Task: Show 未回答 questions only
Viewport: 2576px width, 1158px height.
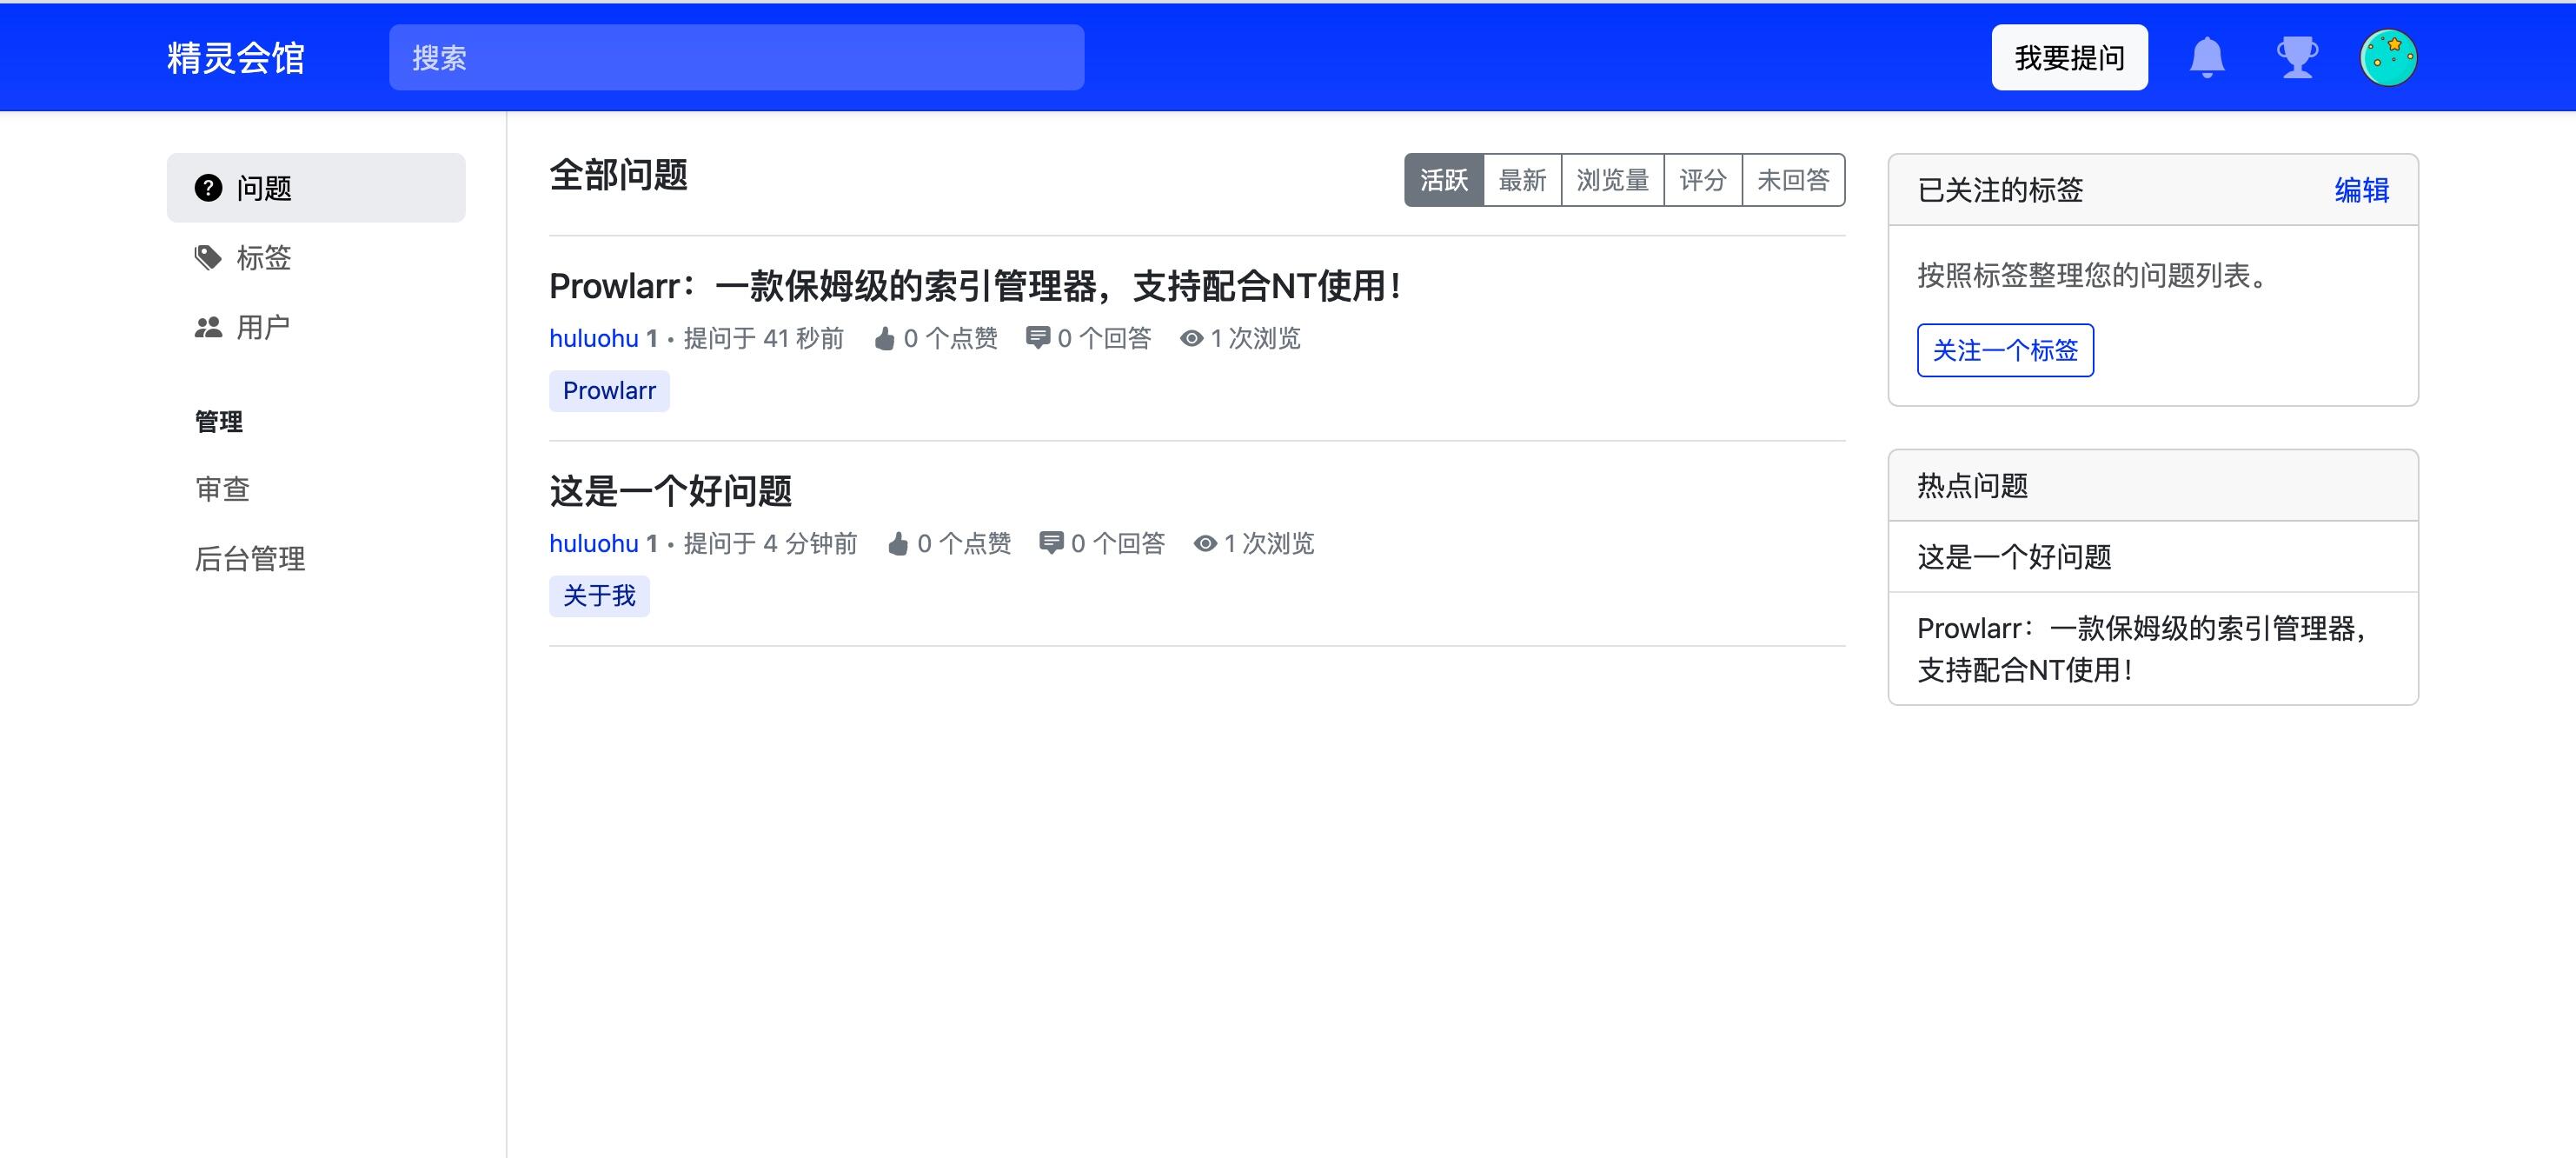Action: 1793,180
